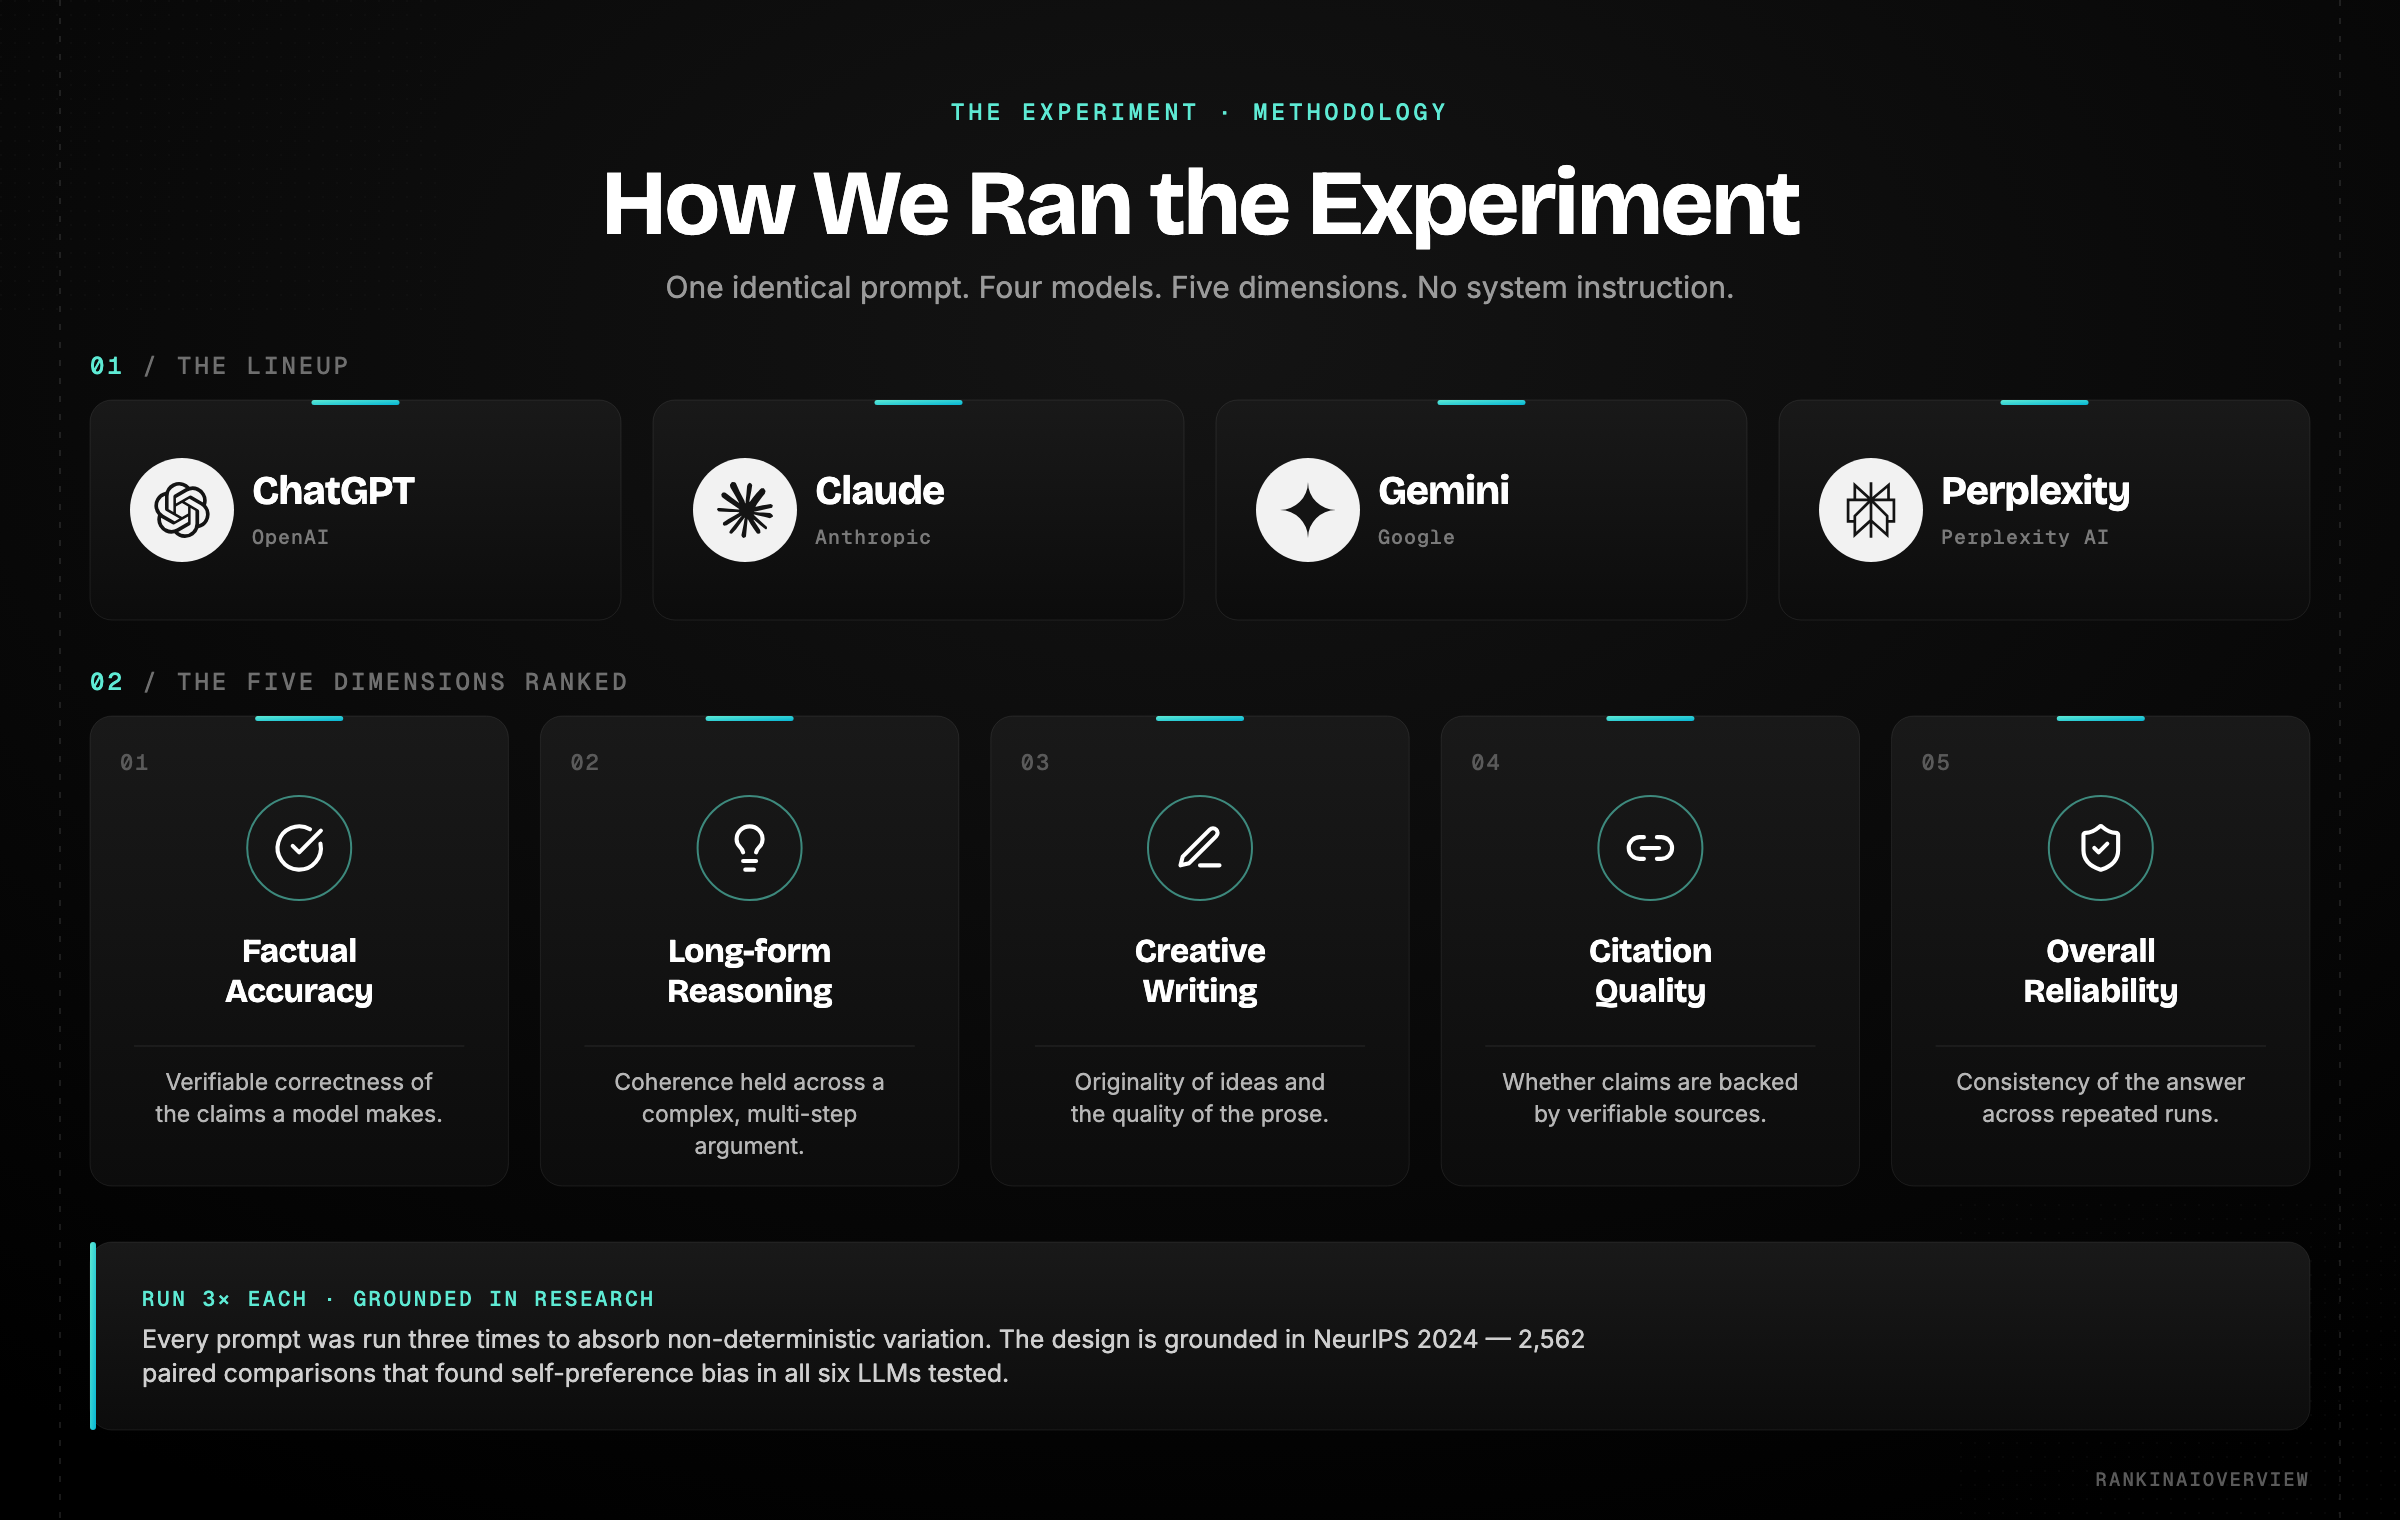Click the pen icon for Creative Writing

[1200, 848]
